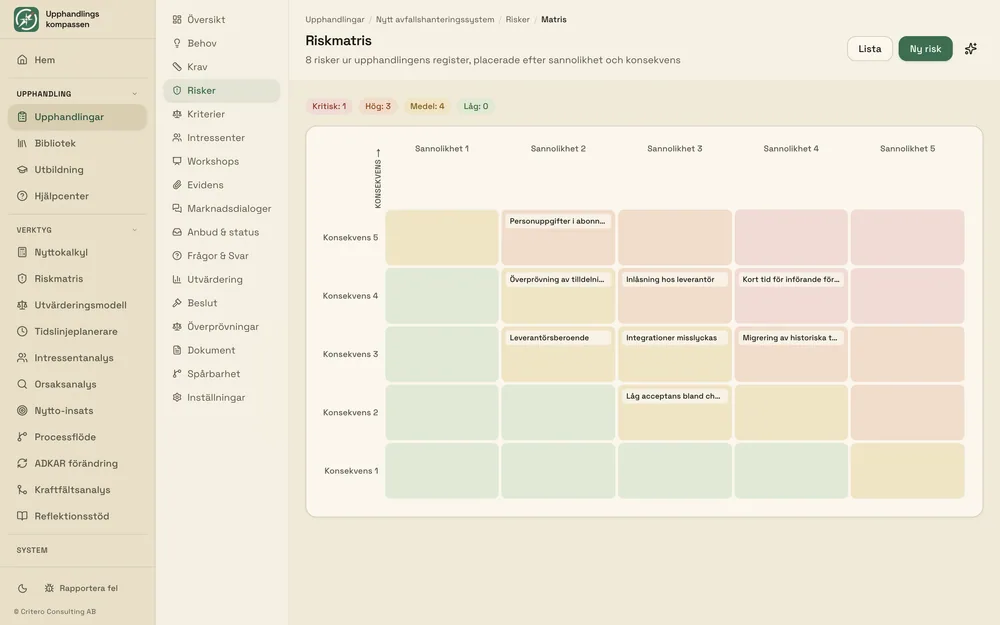This screenshot has height=625, width=1000.
Task: Click the Översikt dashboard icon
Action: click(x=177, y=20)
